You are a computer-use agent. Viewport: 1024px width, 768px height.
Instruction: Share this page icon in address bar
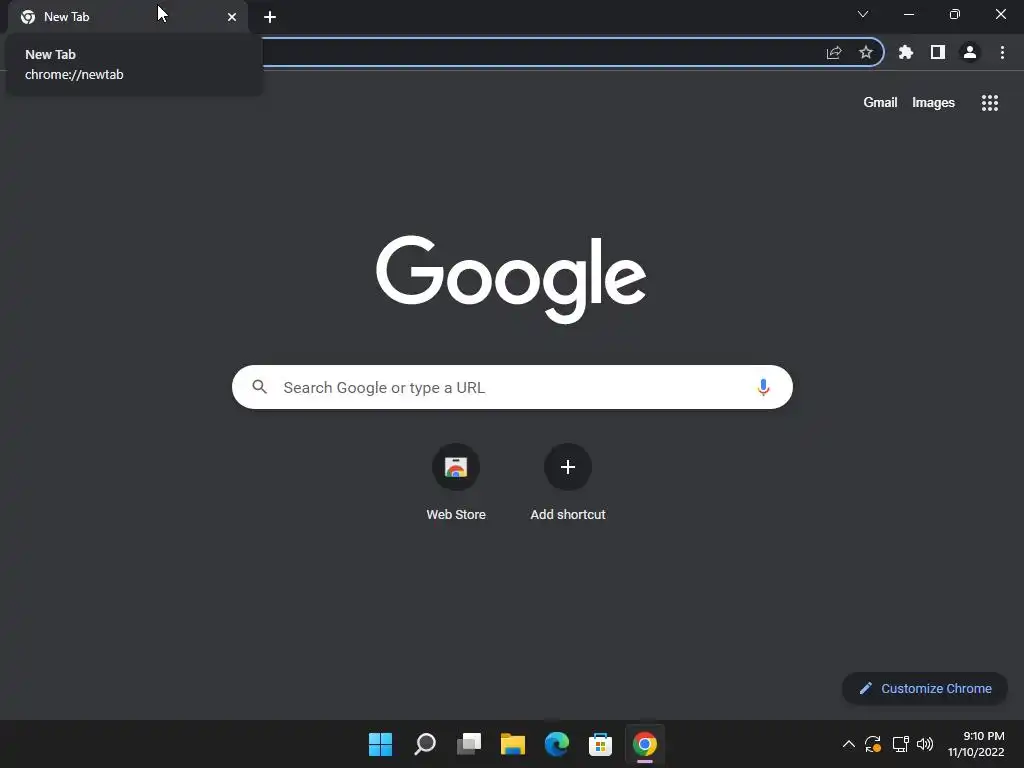[834, 52]
